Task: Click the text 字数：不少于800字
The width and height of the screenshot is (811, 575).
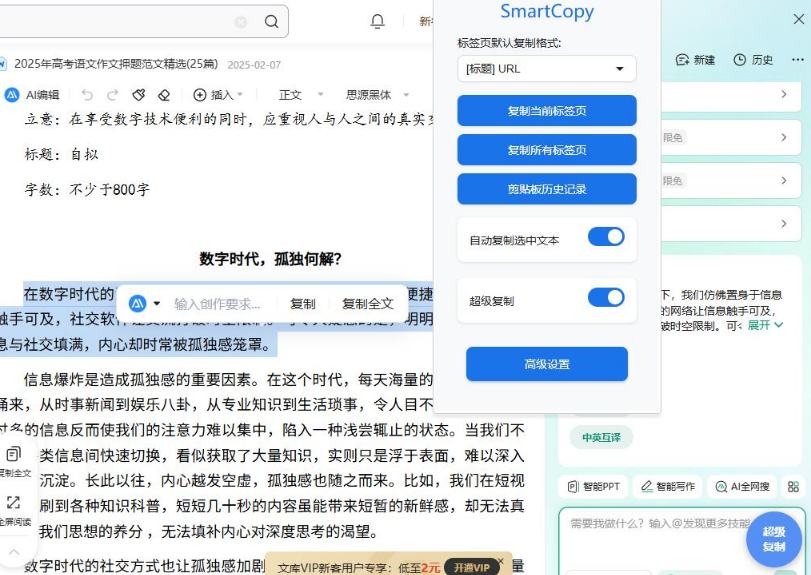Action: (87, 190)
